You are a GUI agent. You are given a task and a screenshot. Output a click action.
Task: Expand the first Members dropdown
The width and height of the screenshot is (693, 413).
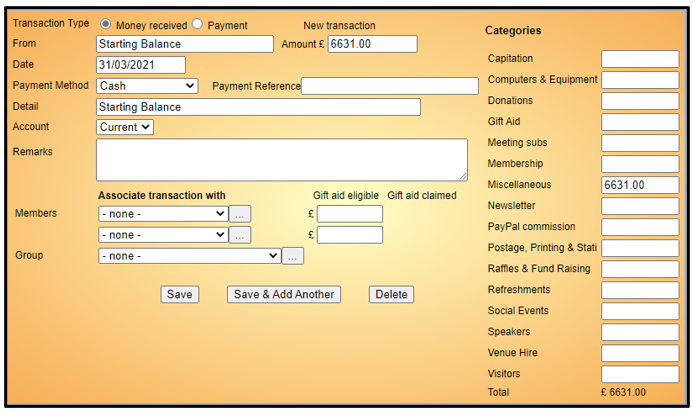(x=163, y=213)
